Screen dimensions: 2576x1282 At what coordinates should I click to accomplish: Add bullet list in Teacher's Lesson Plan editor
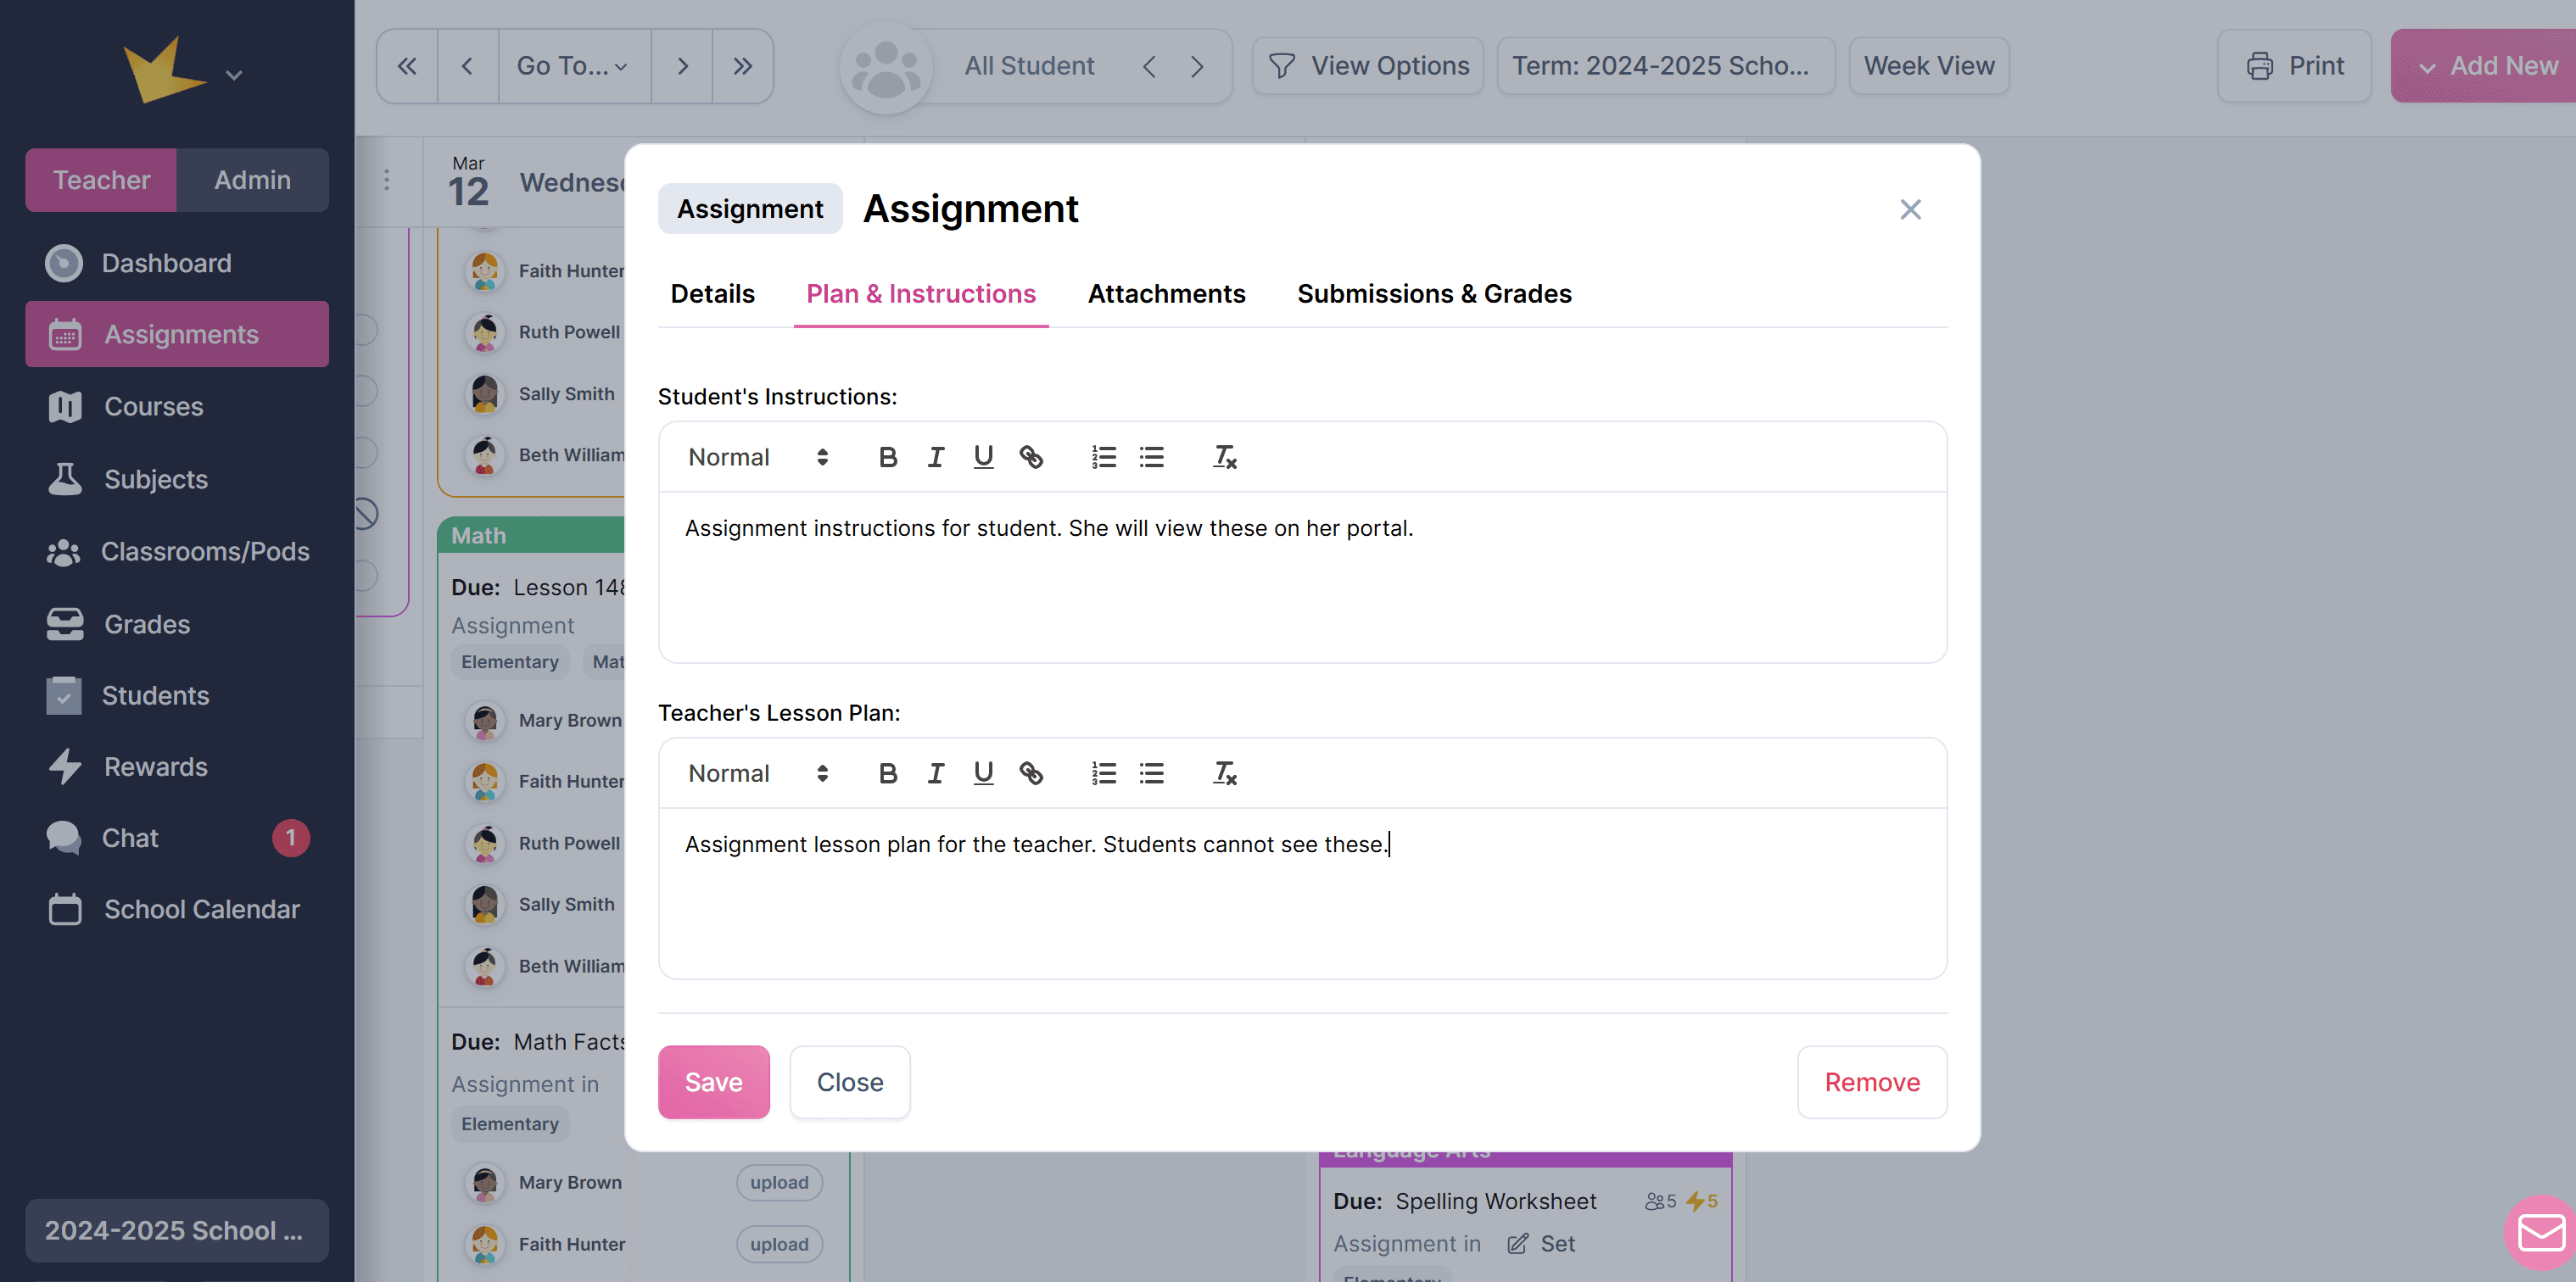(1151, 773)
